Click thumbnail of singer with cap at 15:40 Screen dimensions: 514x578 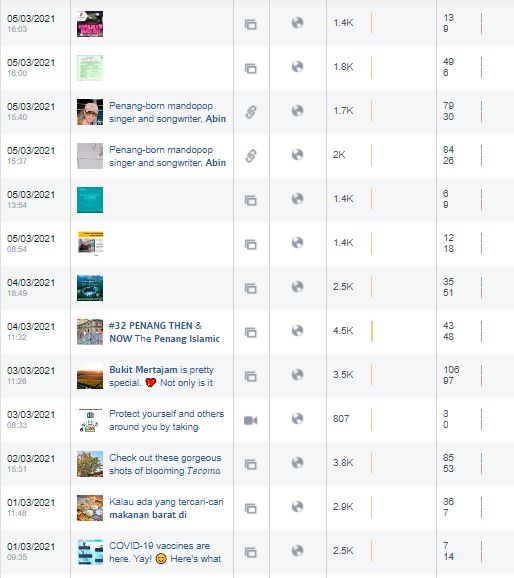90,112
